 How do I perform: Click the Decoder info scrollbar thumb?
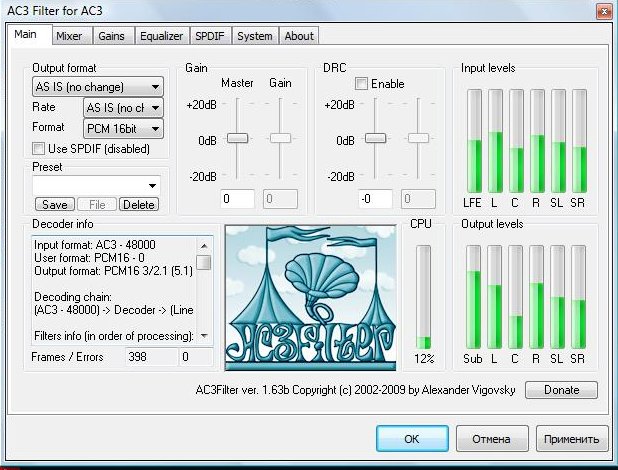tap(204, 263)
